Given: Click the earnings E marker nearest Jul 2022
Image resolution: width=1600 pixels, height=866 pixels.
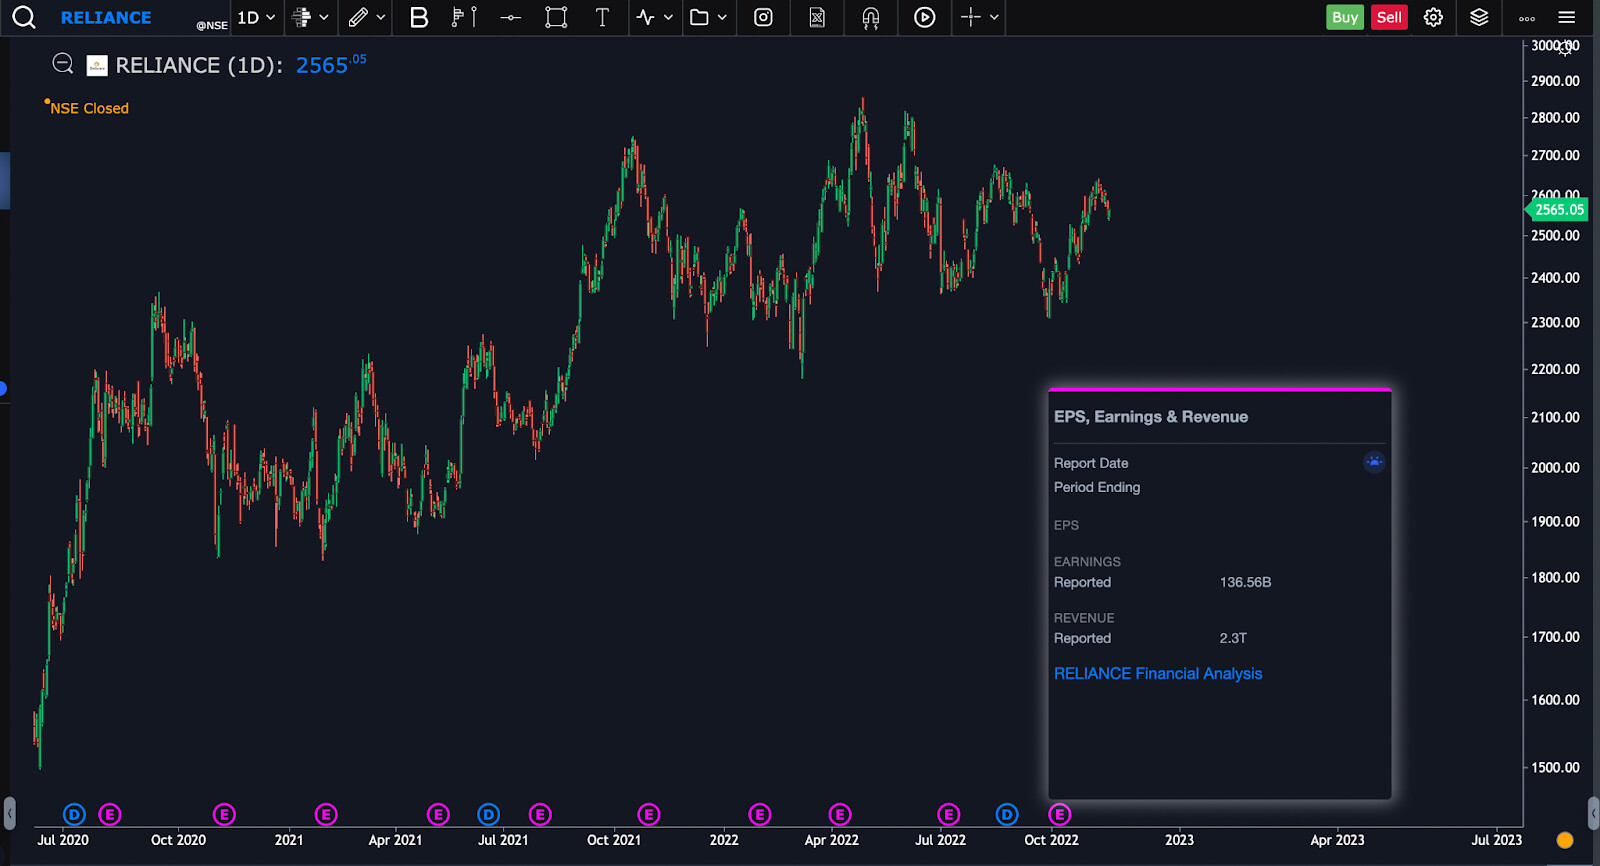Looking at the screenshot, I should pyautogui.click(x=948, y=815).
